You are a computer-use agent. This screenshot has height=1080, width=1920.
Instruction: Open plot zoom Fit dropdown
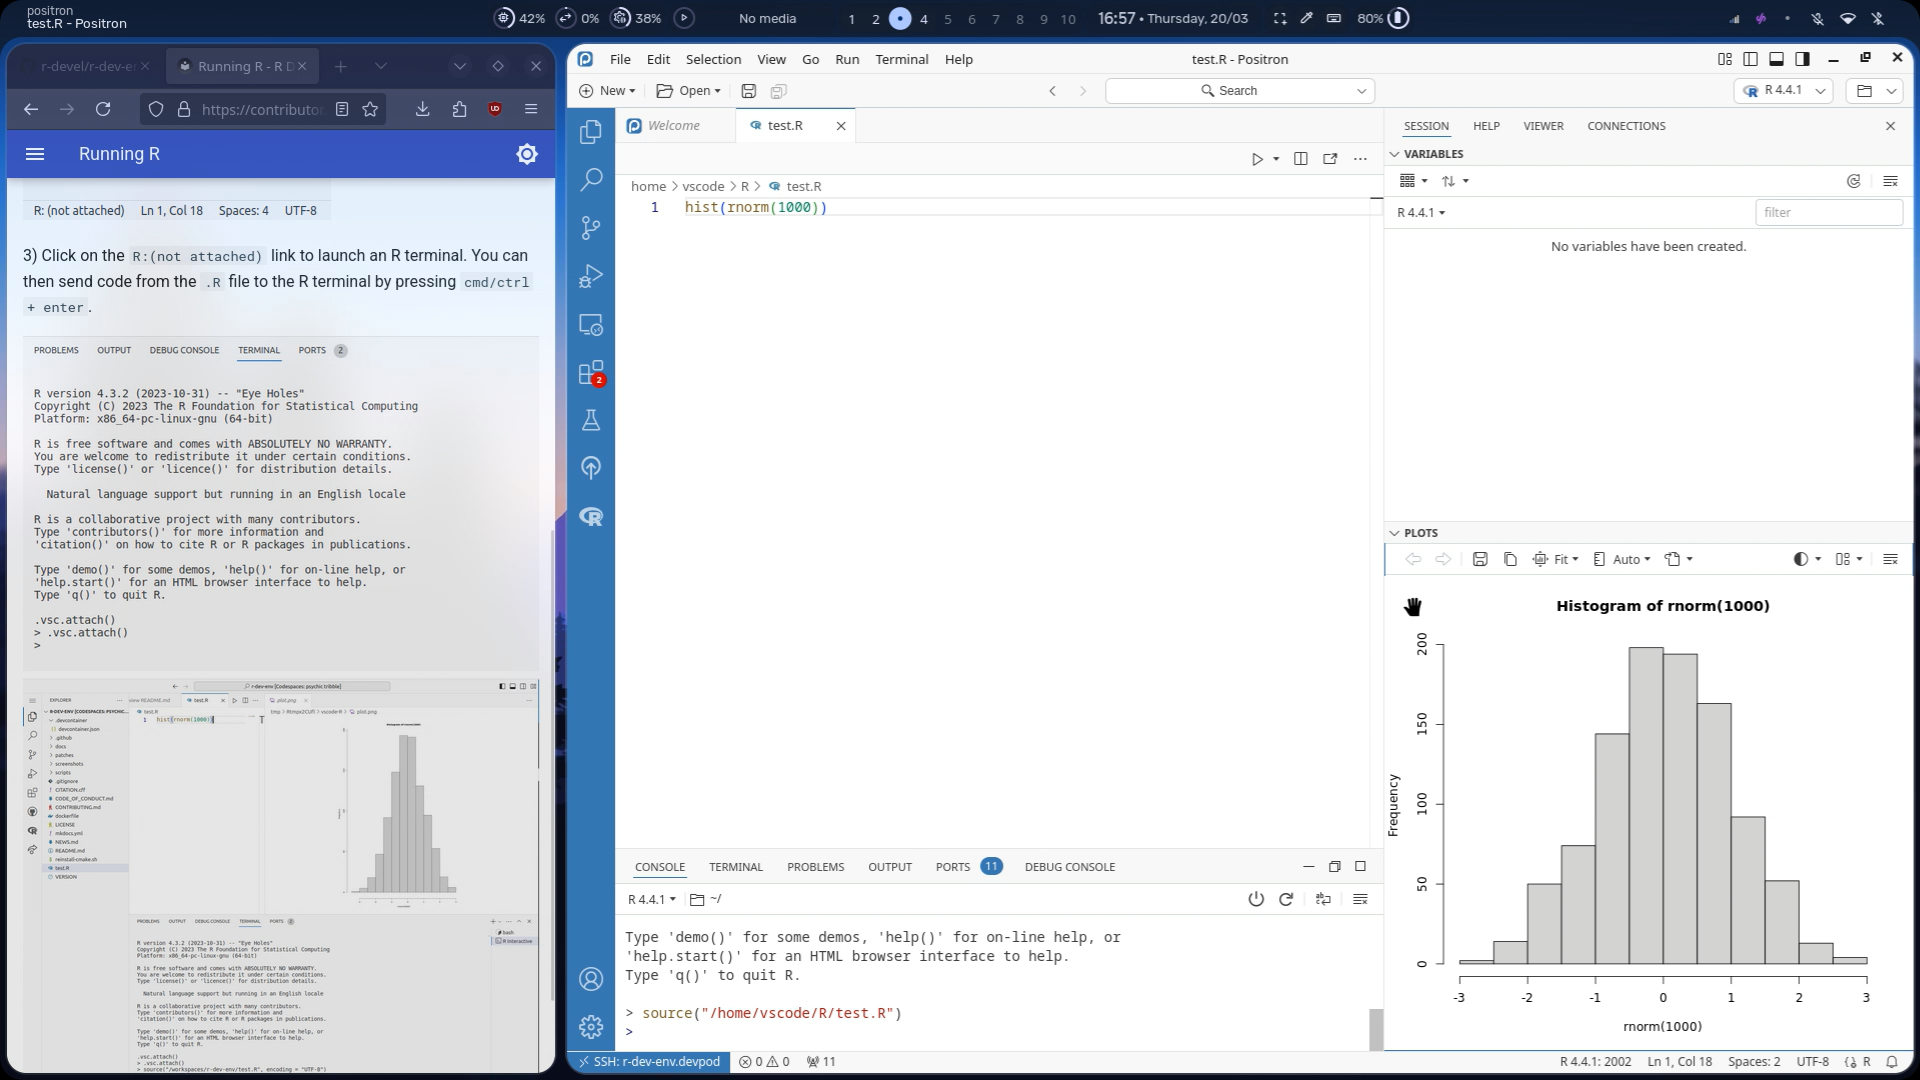[x=1556, y=560]
